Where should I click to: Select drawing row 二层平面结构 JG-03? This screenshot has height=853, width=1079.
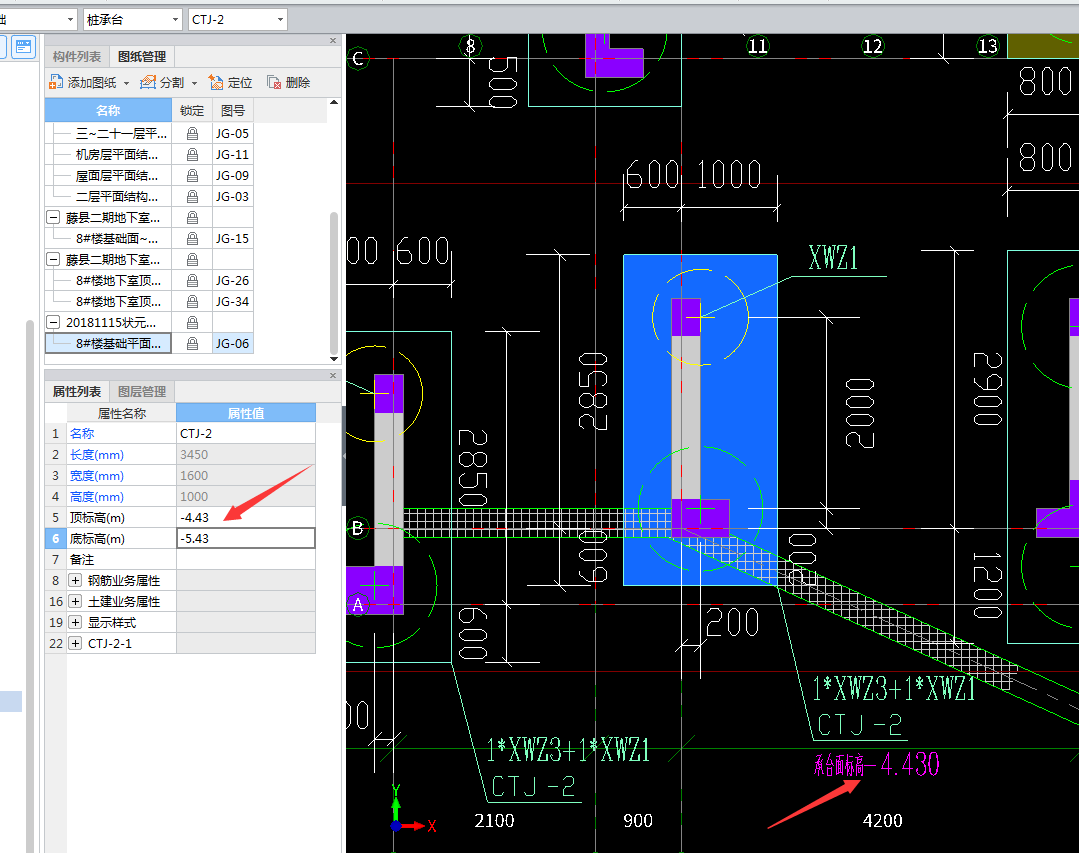tap(149, 197)
